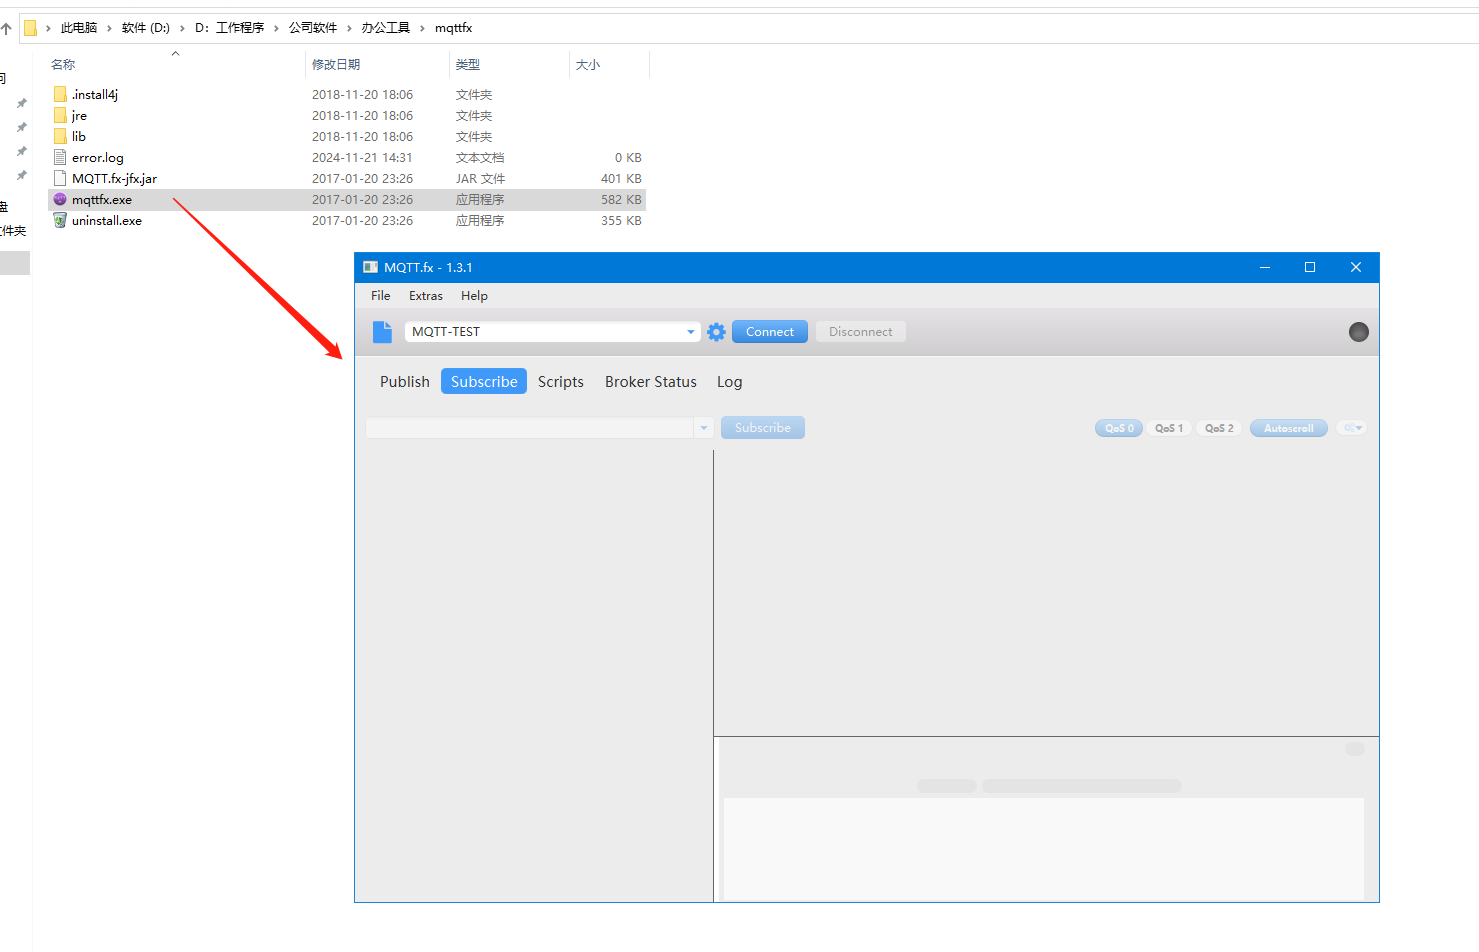This screenshot has width=1479, height=952.
Task: Enable the QoS 2 option
Action: click(x=1218, y=428)
